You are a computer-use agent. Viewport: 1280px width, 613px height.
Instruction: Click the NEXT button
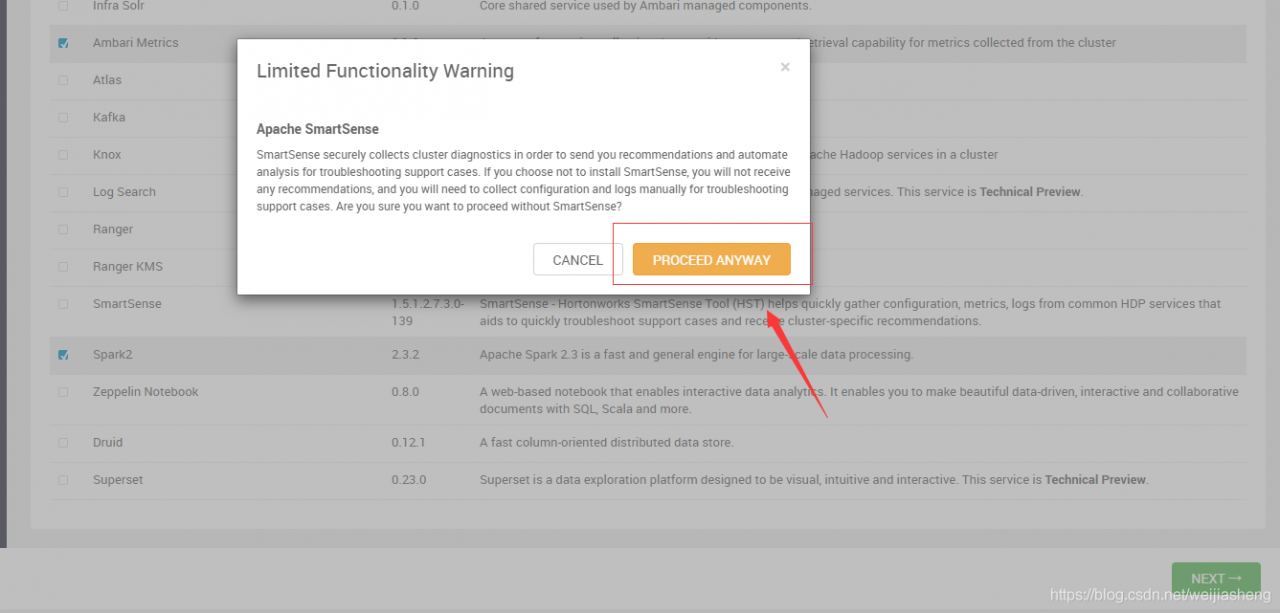(x=1216, y=578)
